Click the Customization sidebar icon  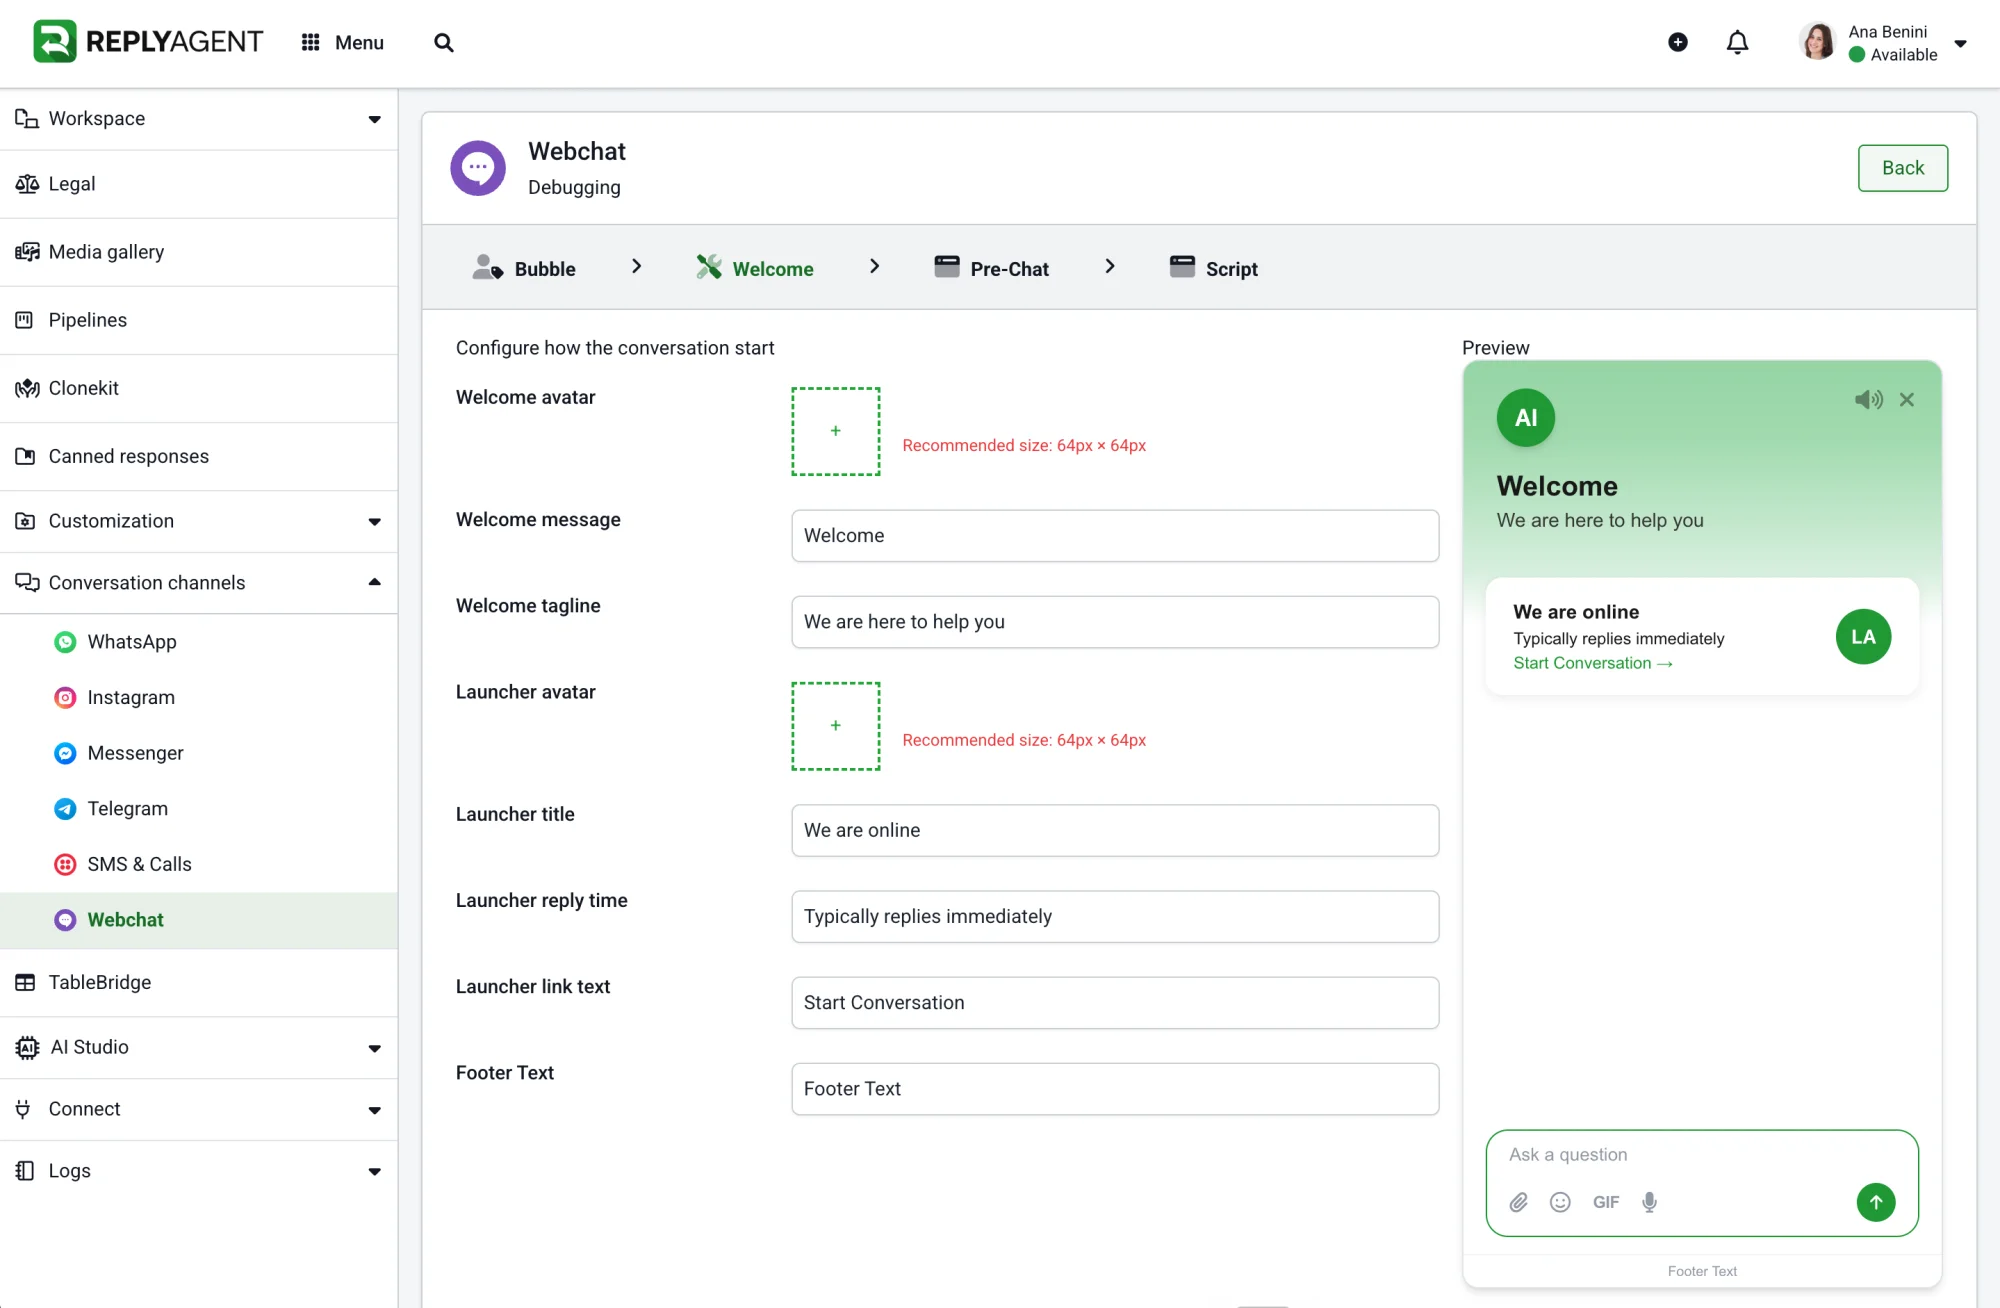coord(26,521)
